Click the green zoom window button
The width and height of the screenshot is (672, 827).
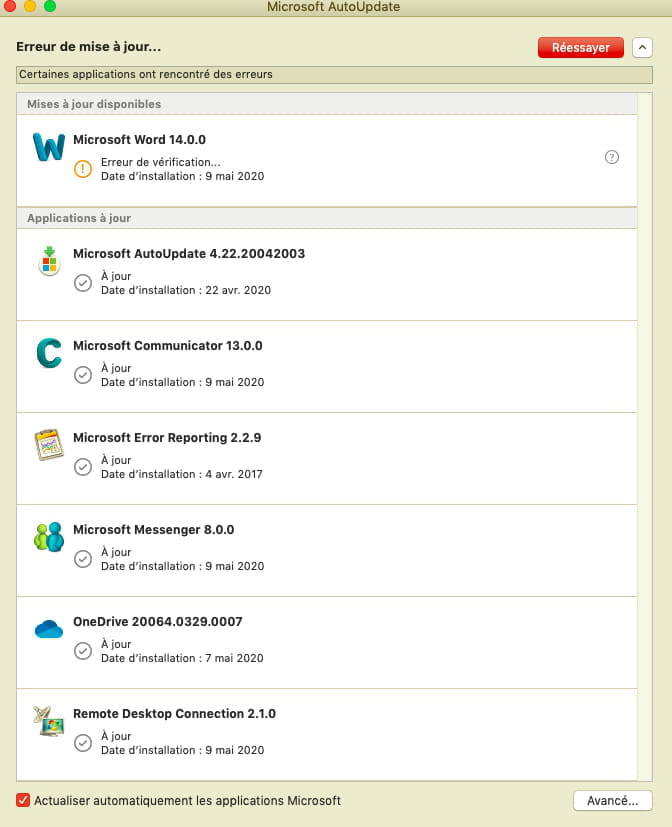coord(50,6)
